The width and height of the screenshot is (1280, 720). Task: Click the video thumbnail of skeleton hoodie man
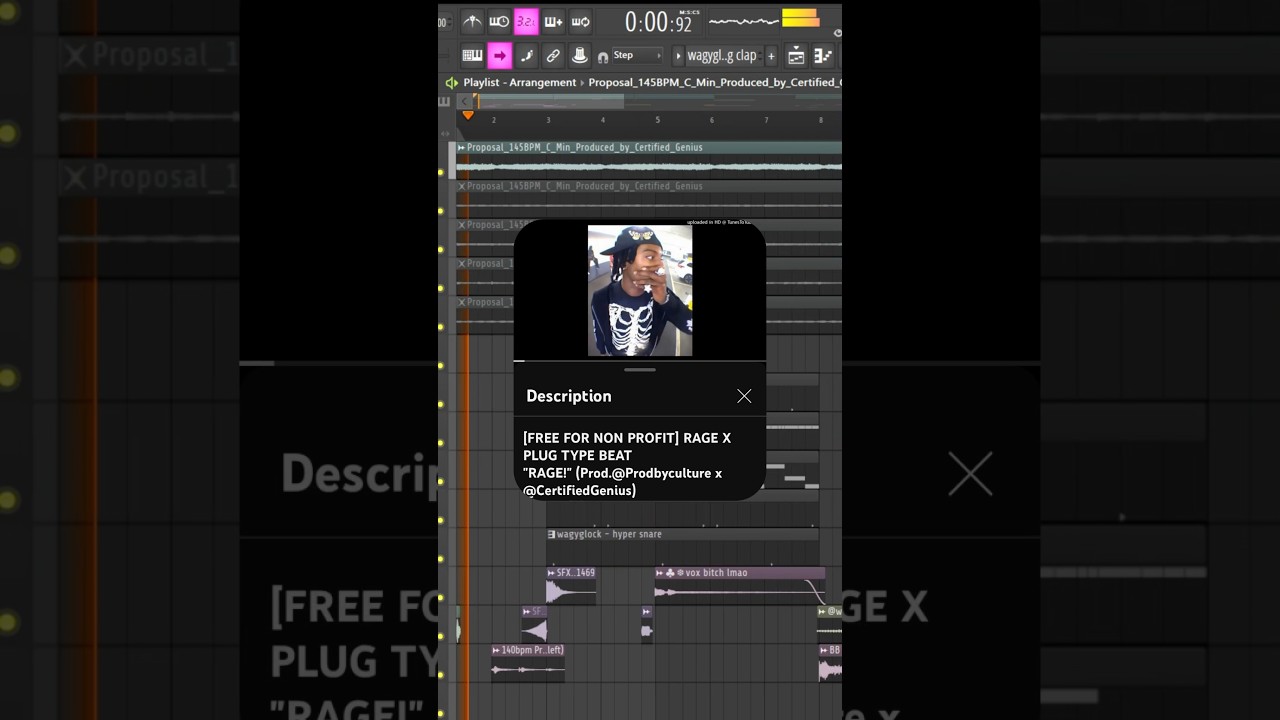[x=640, y=291]
